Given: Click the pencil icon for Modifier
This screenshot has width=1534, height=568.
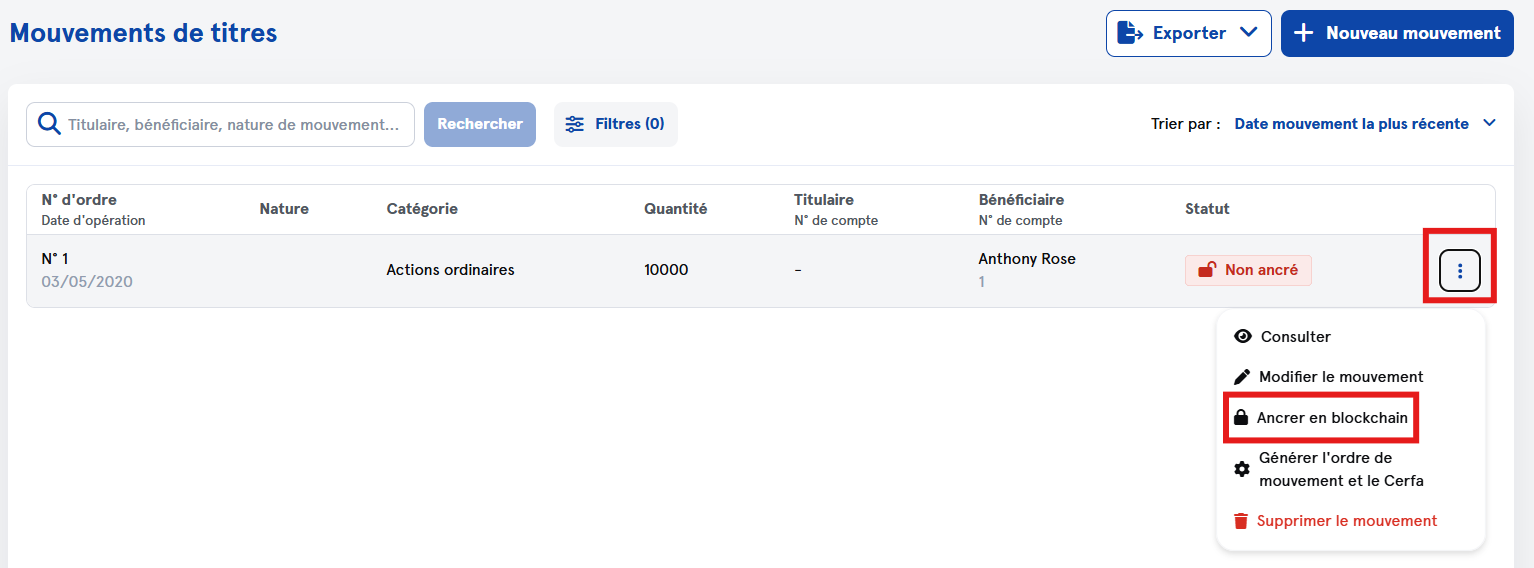Looking at the screenshot, I should click(1242, 377).
